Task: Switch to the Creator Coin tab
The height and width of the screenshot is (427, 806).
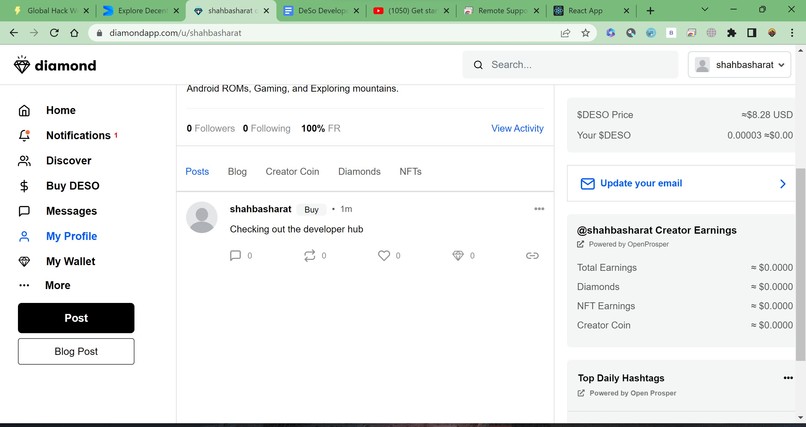Action: click(x=292, y=172)
